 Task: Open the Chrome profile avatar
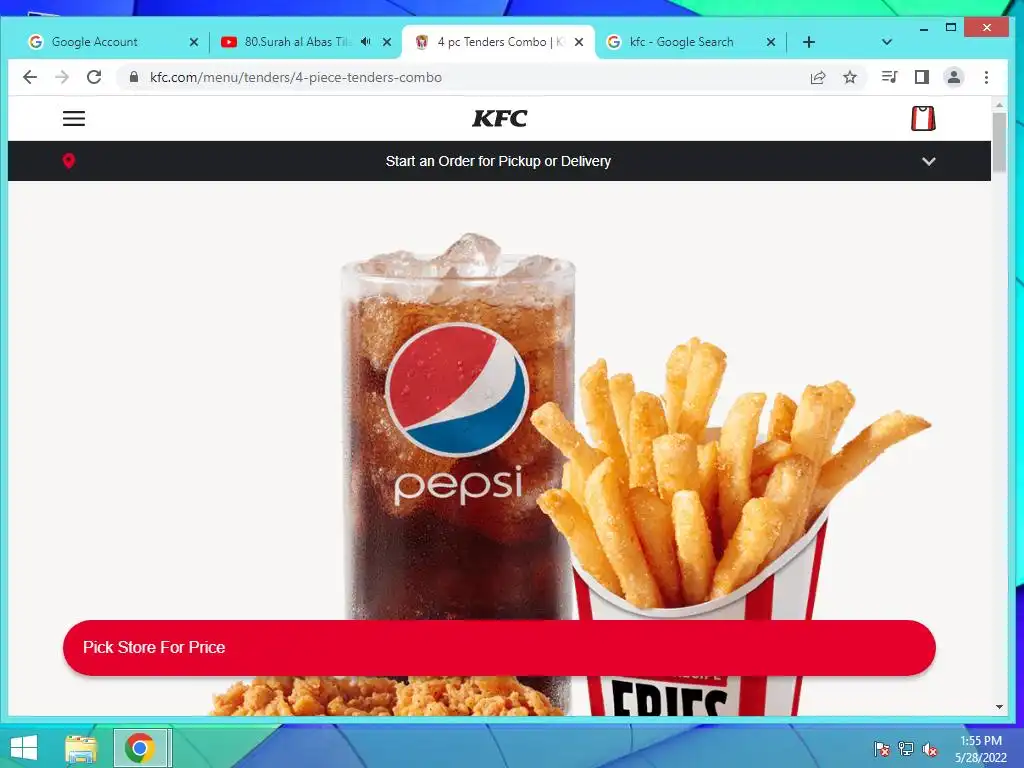tap(953, 77)
